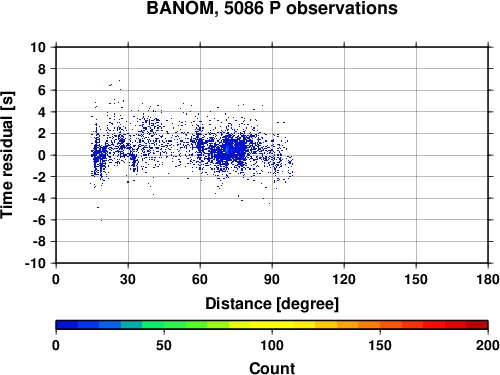Click the "Count" colorbar label
The width and height of the screenshot is (500, 375).
click(x=272, y=368)
